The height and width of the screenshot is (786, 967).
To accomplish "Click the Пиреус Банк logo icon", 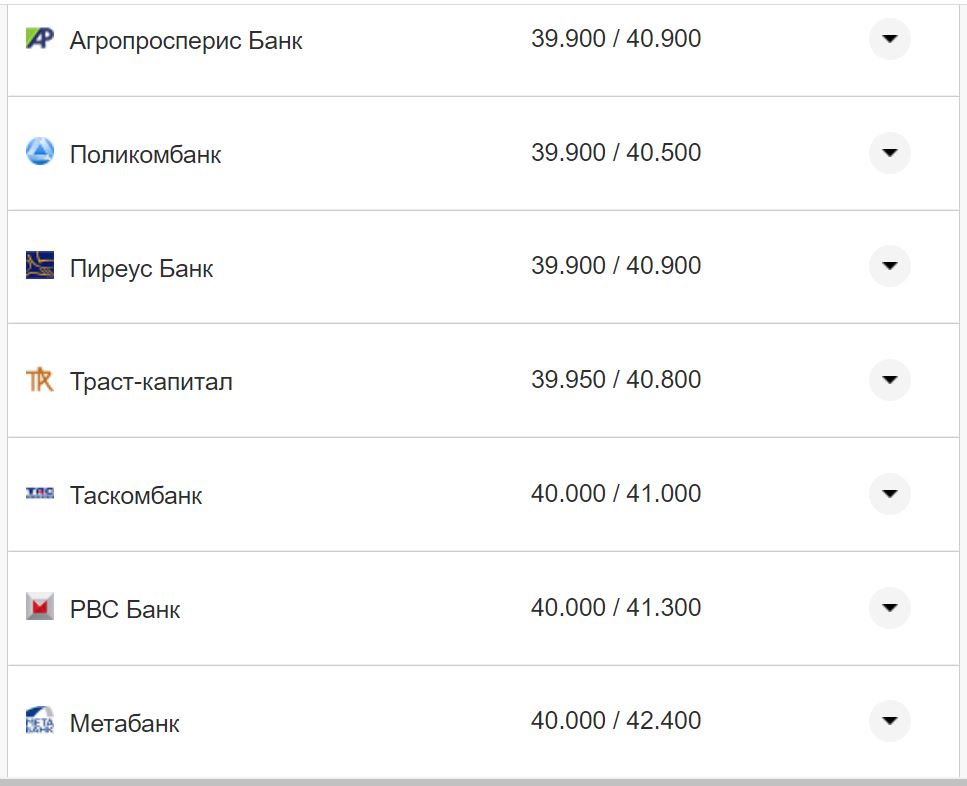I will click(39, 266).
